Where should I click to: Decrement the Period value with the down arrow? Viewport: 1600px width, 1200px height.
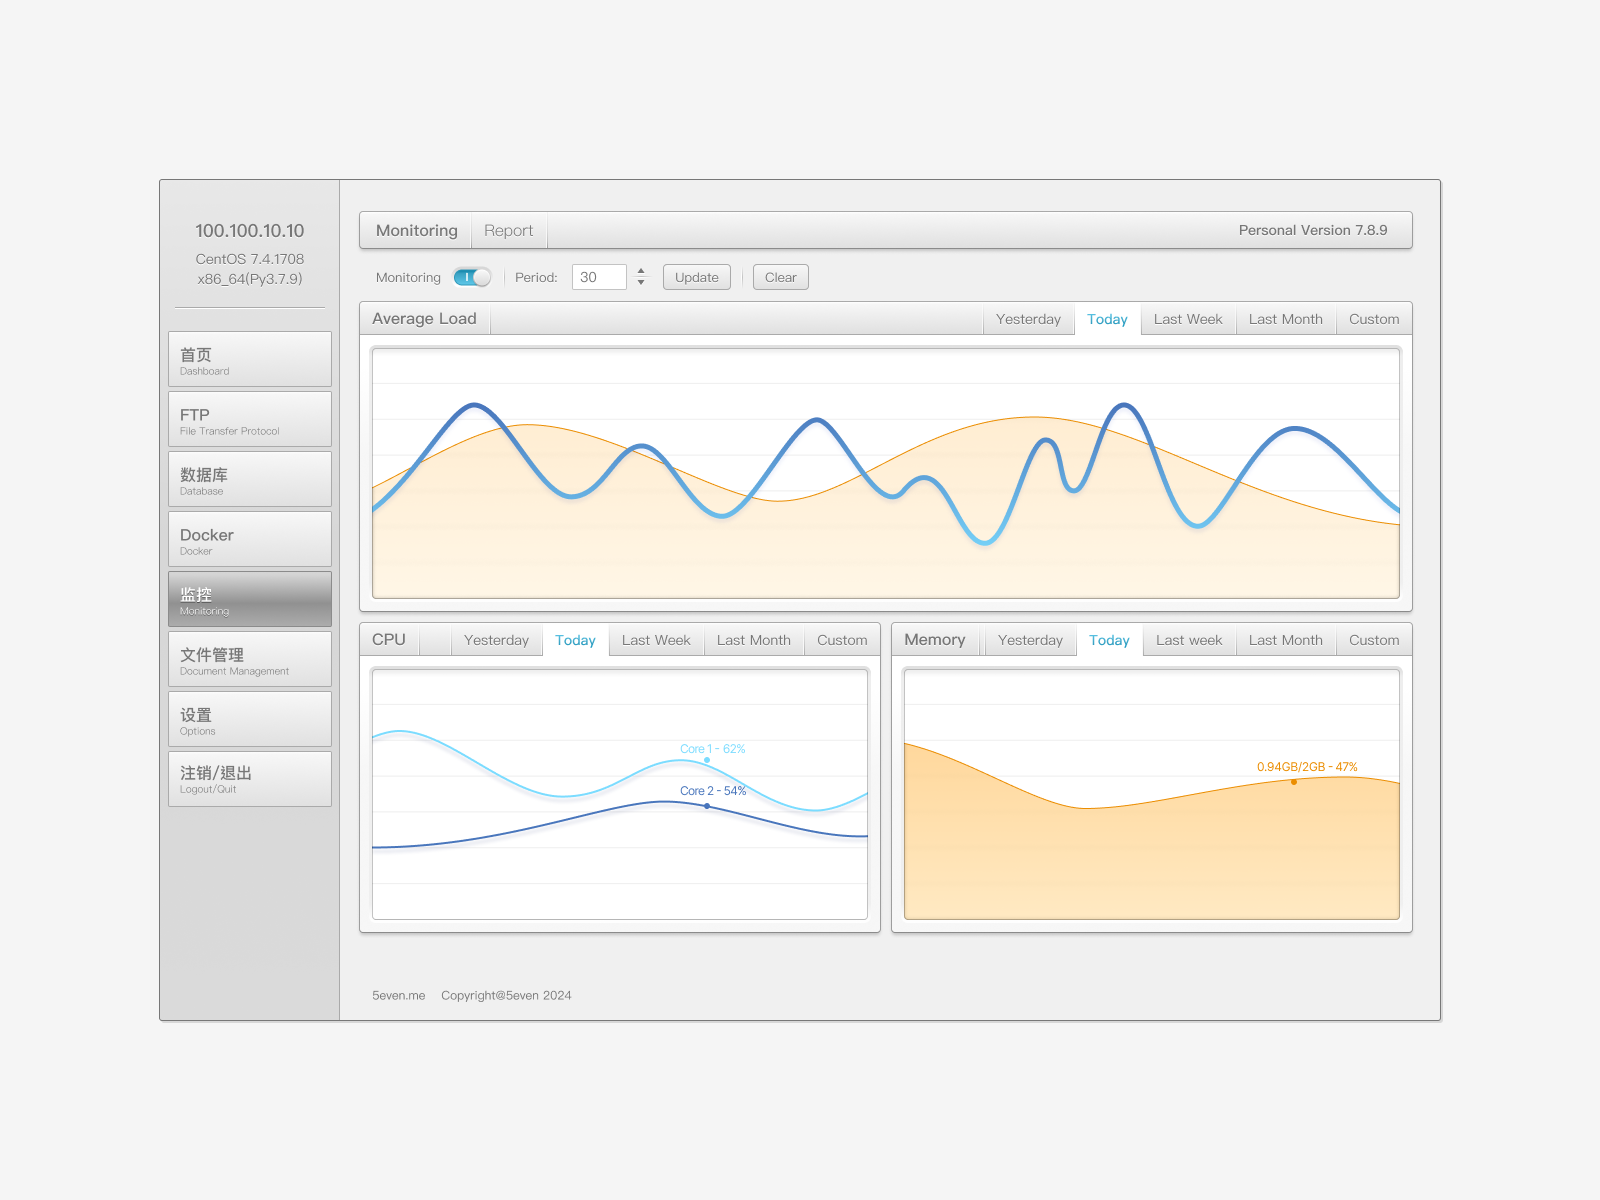pos(641,283)
